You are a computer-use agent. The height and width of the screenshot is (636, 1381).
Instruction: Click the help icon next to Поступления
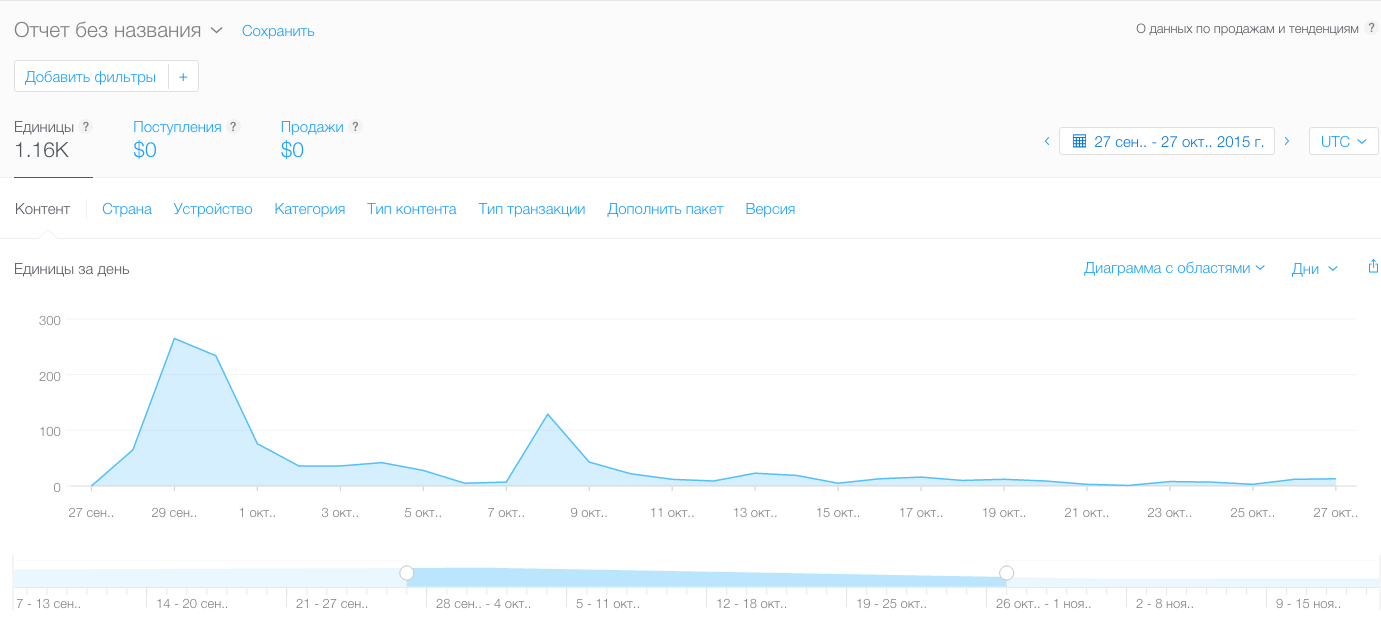pos(233,127)
